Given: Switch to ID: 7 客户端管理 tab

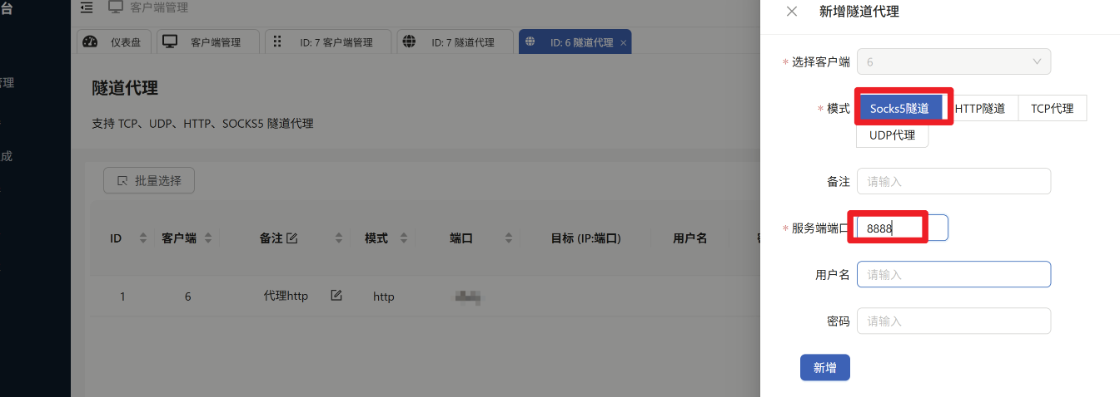Looking at the screenshot, I should [329, 41].
